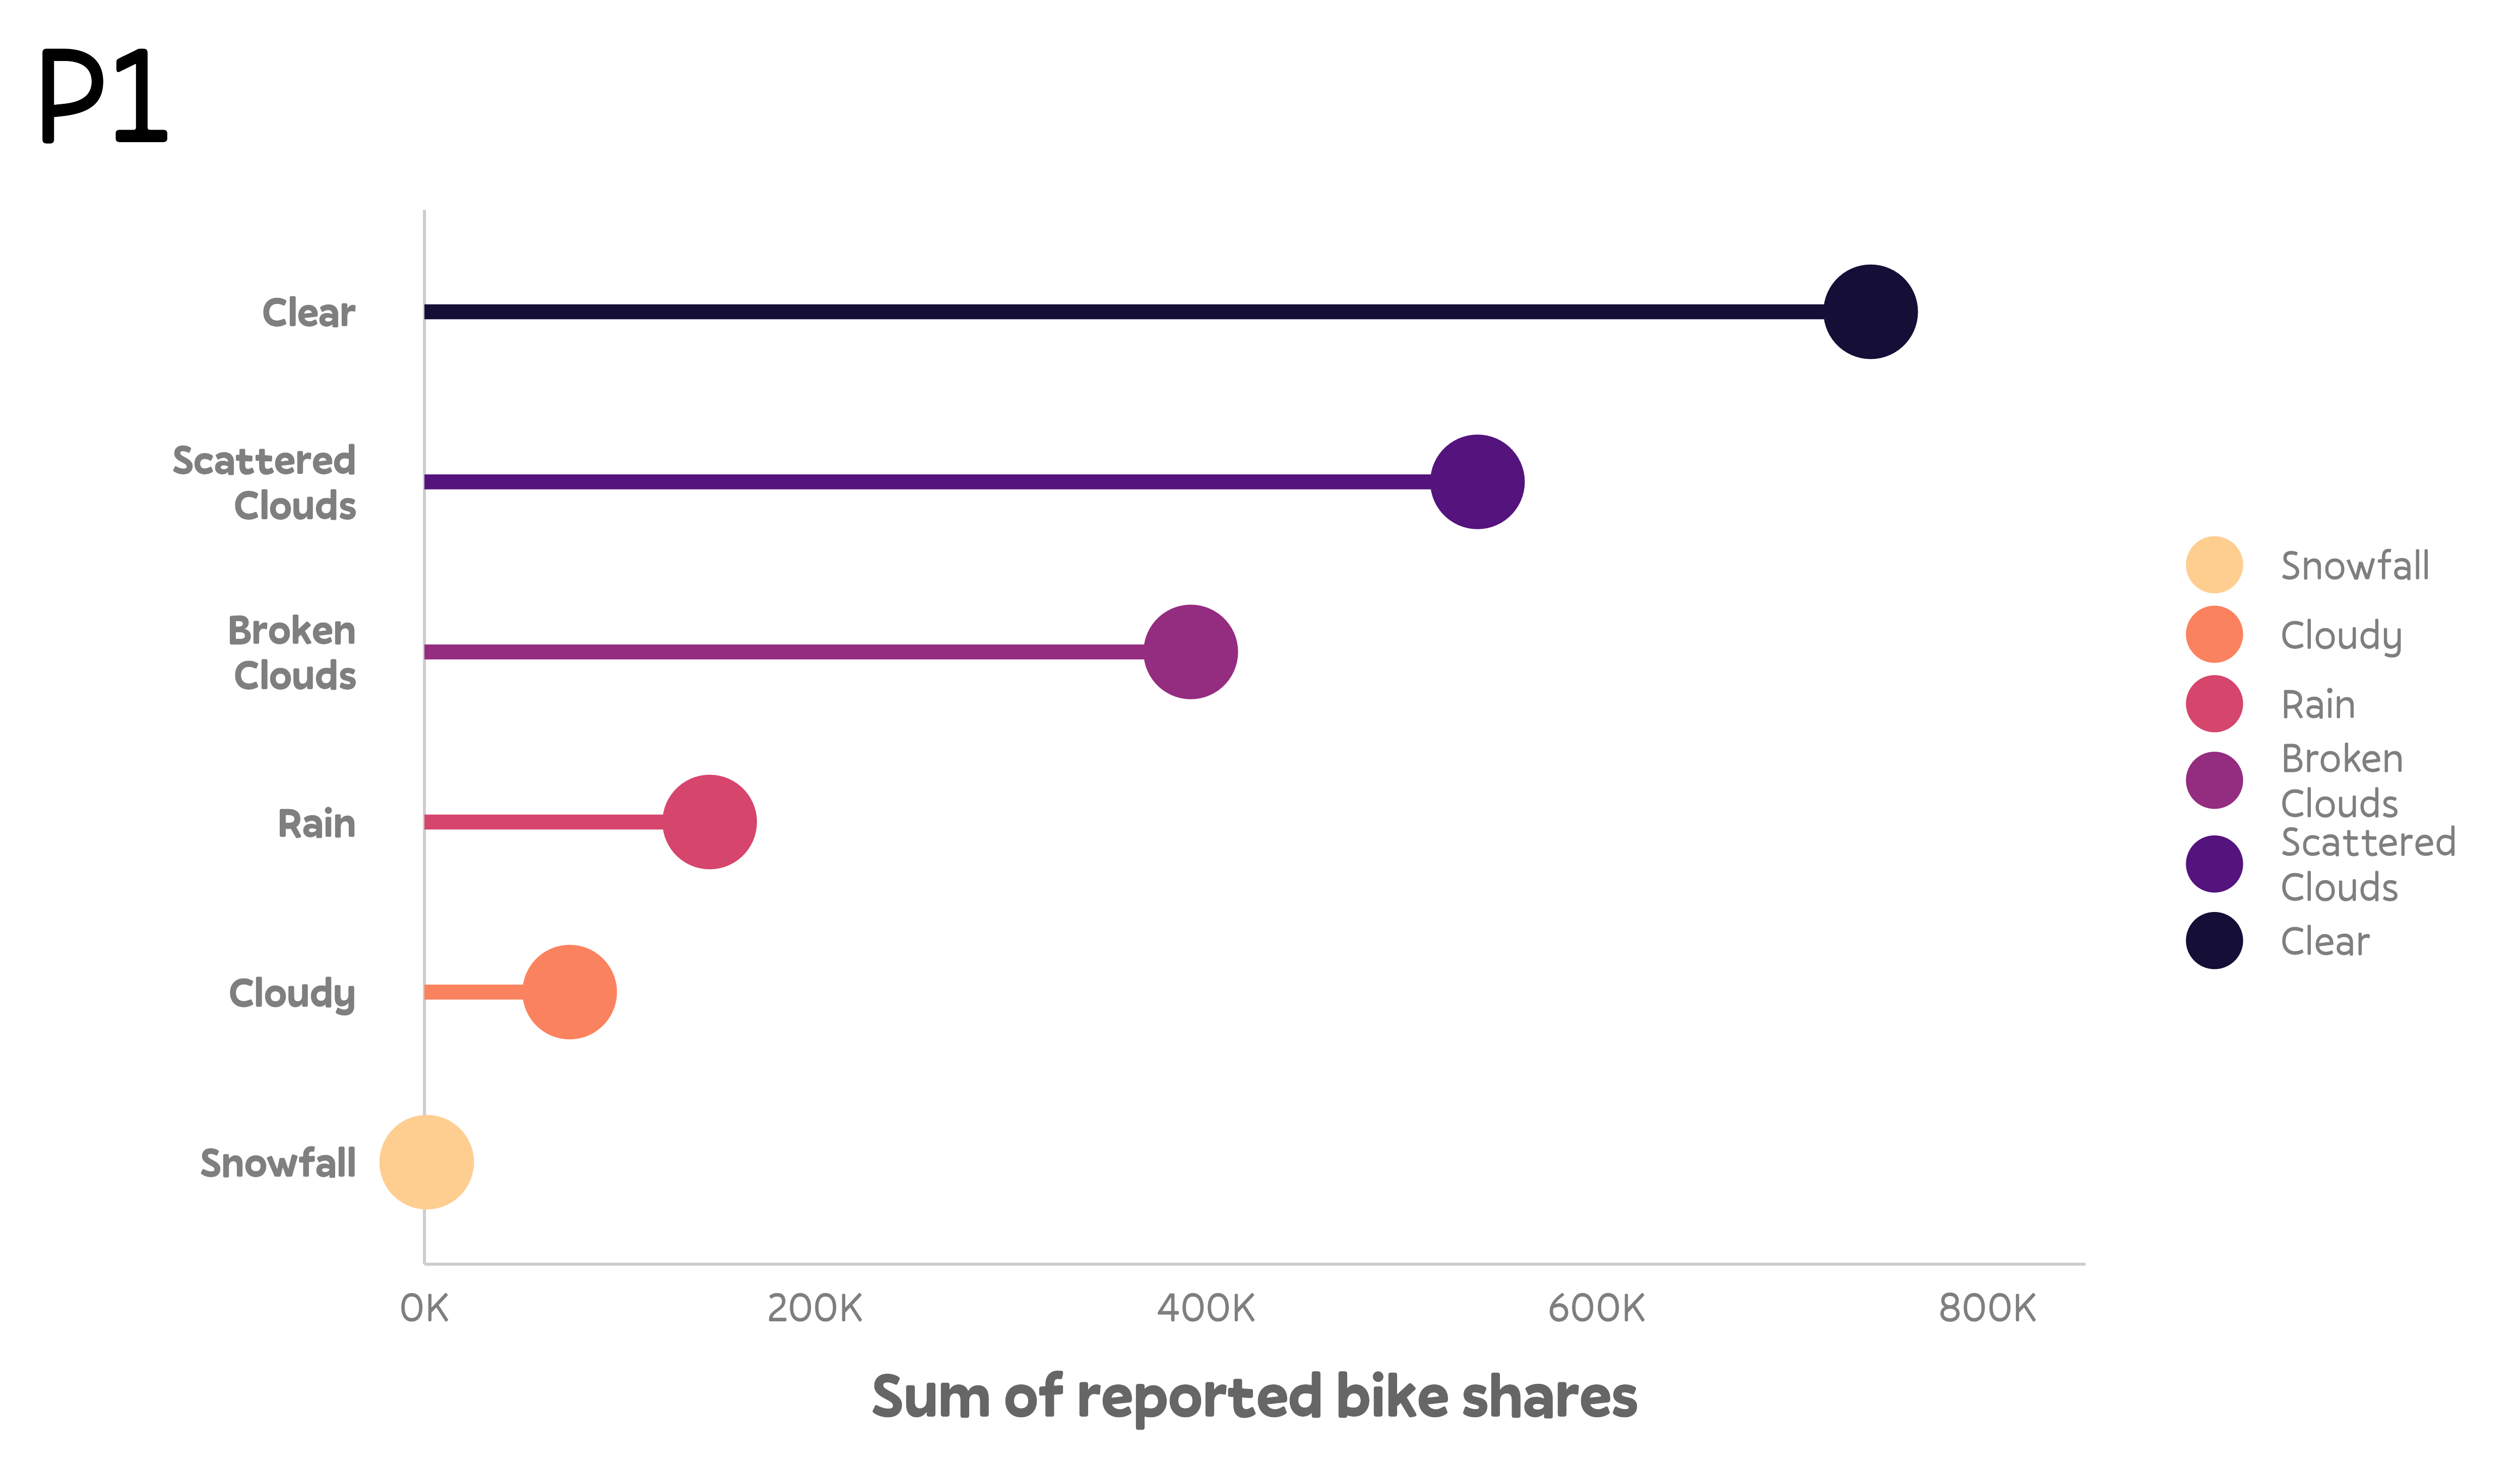
Task: Click the 'Sum of reported bike shares' axis title
Action: pyautogui.click(x=1254, y=1396)
